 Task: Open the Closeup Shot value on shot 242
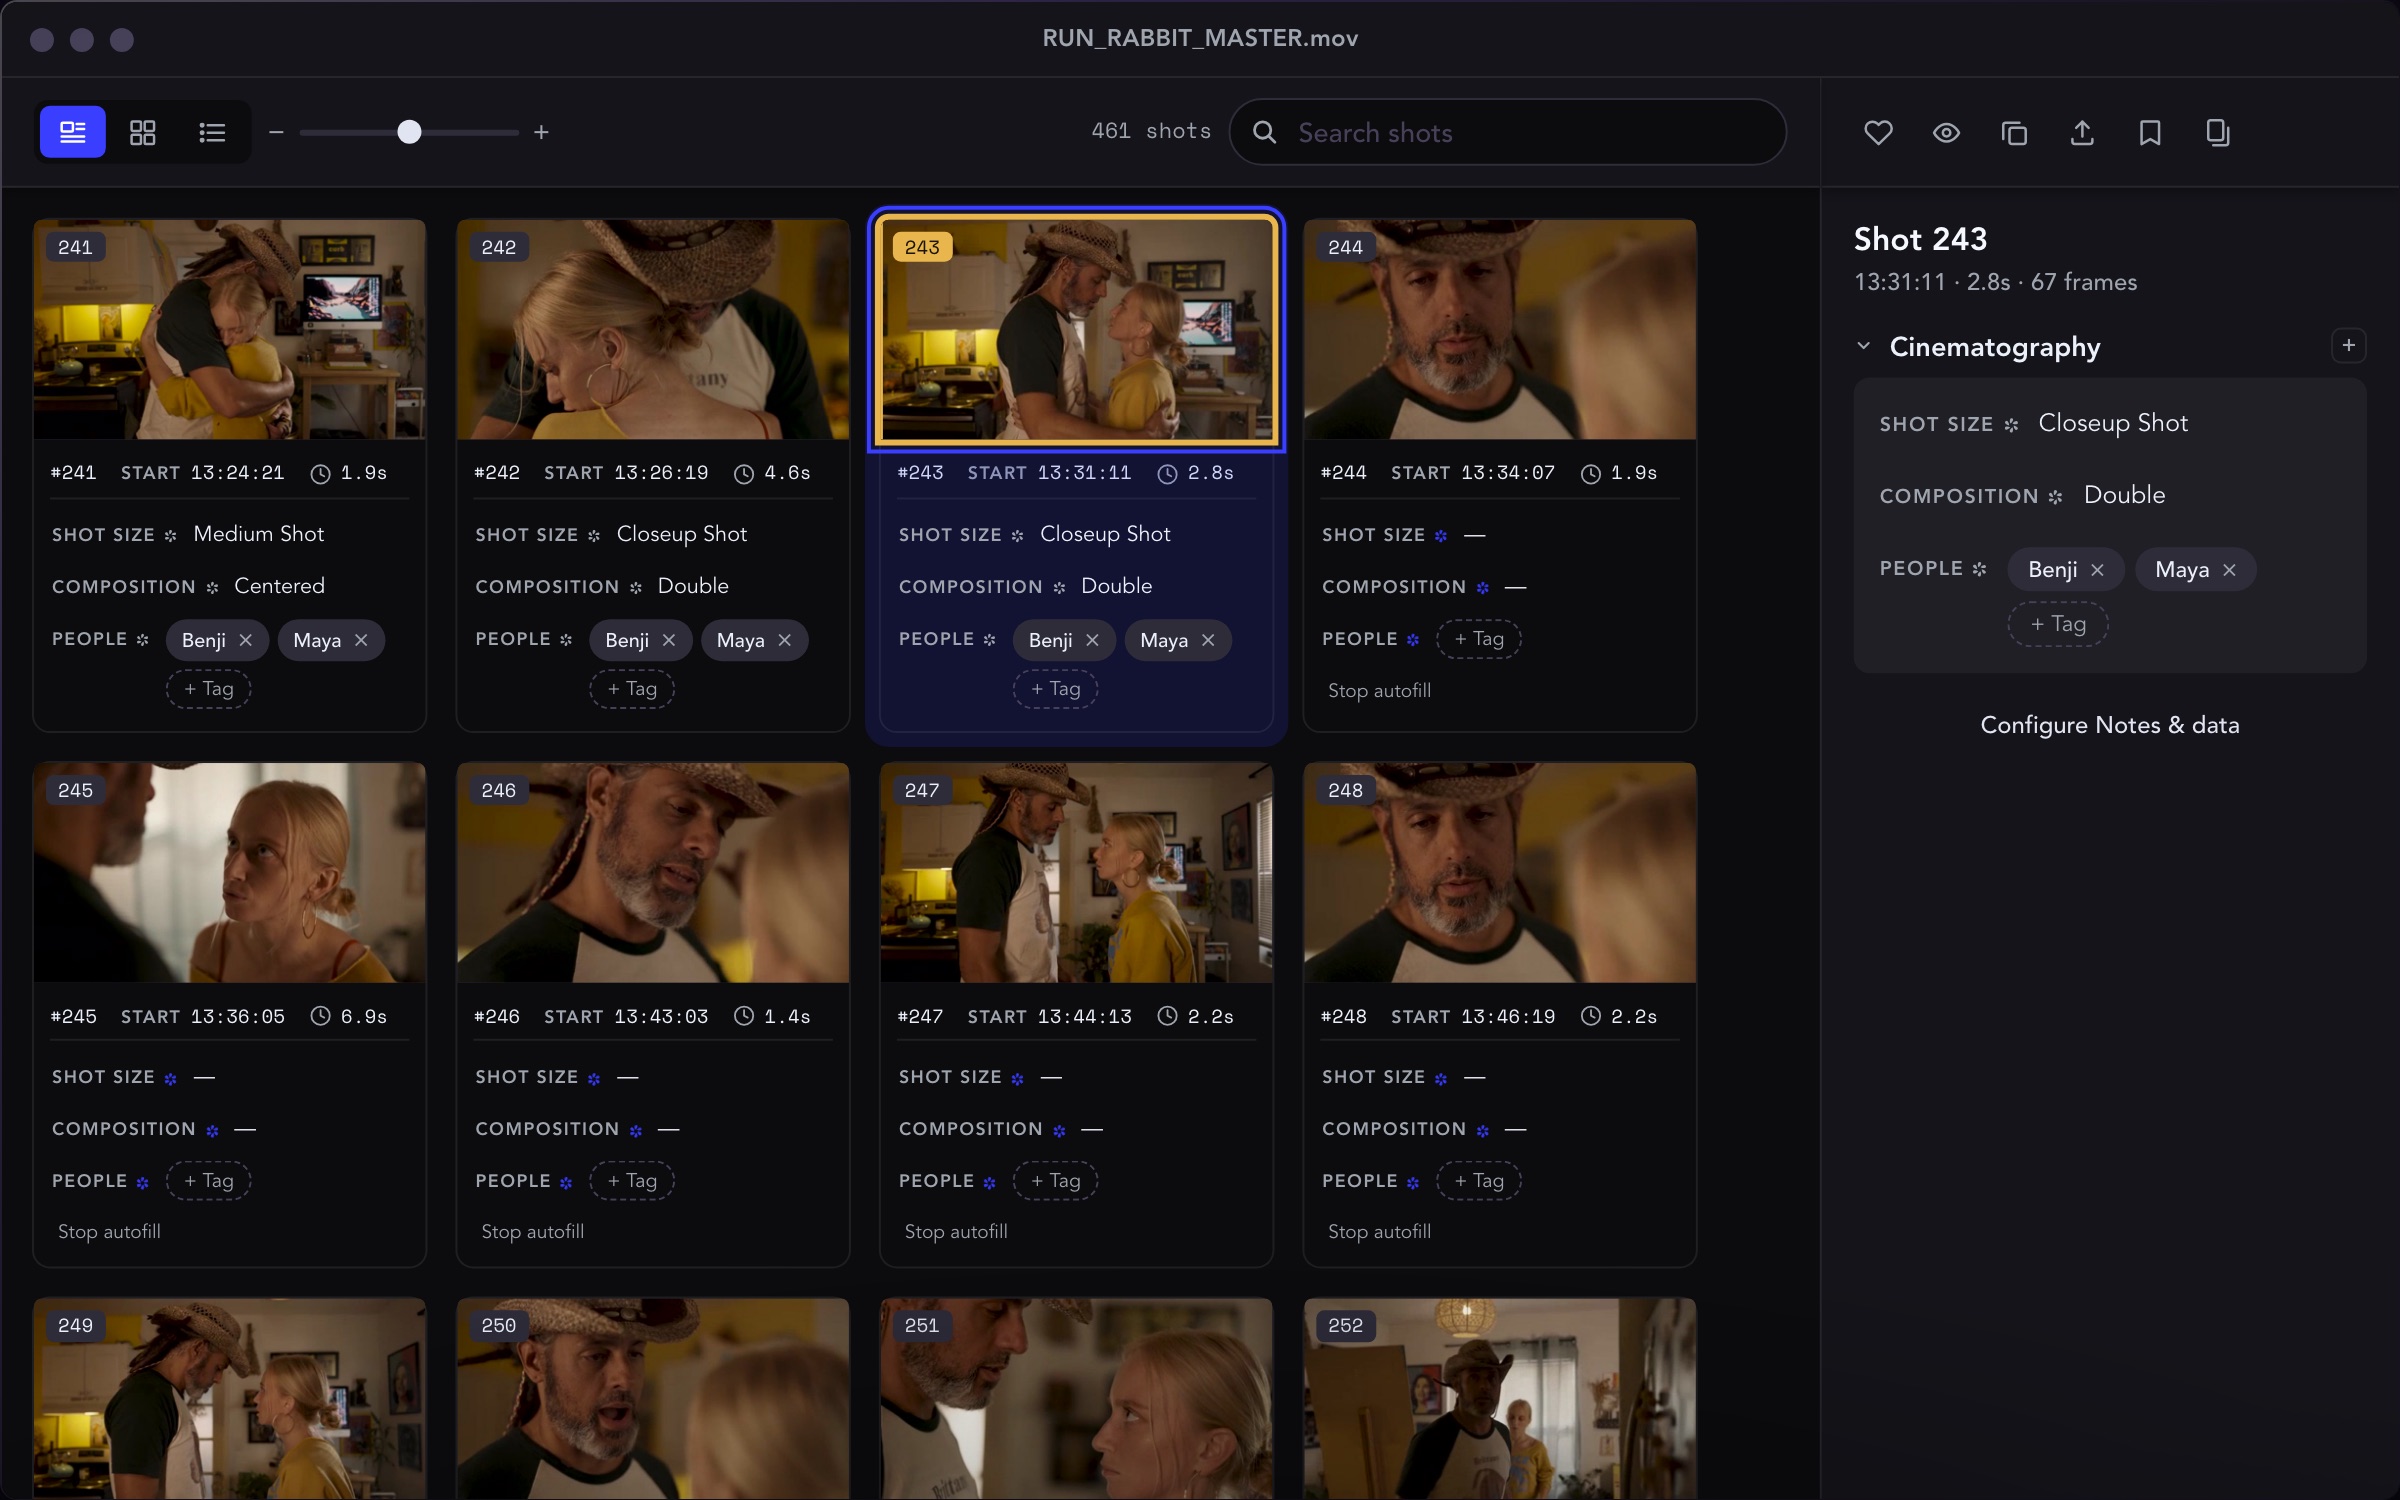point(682,534)
